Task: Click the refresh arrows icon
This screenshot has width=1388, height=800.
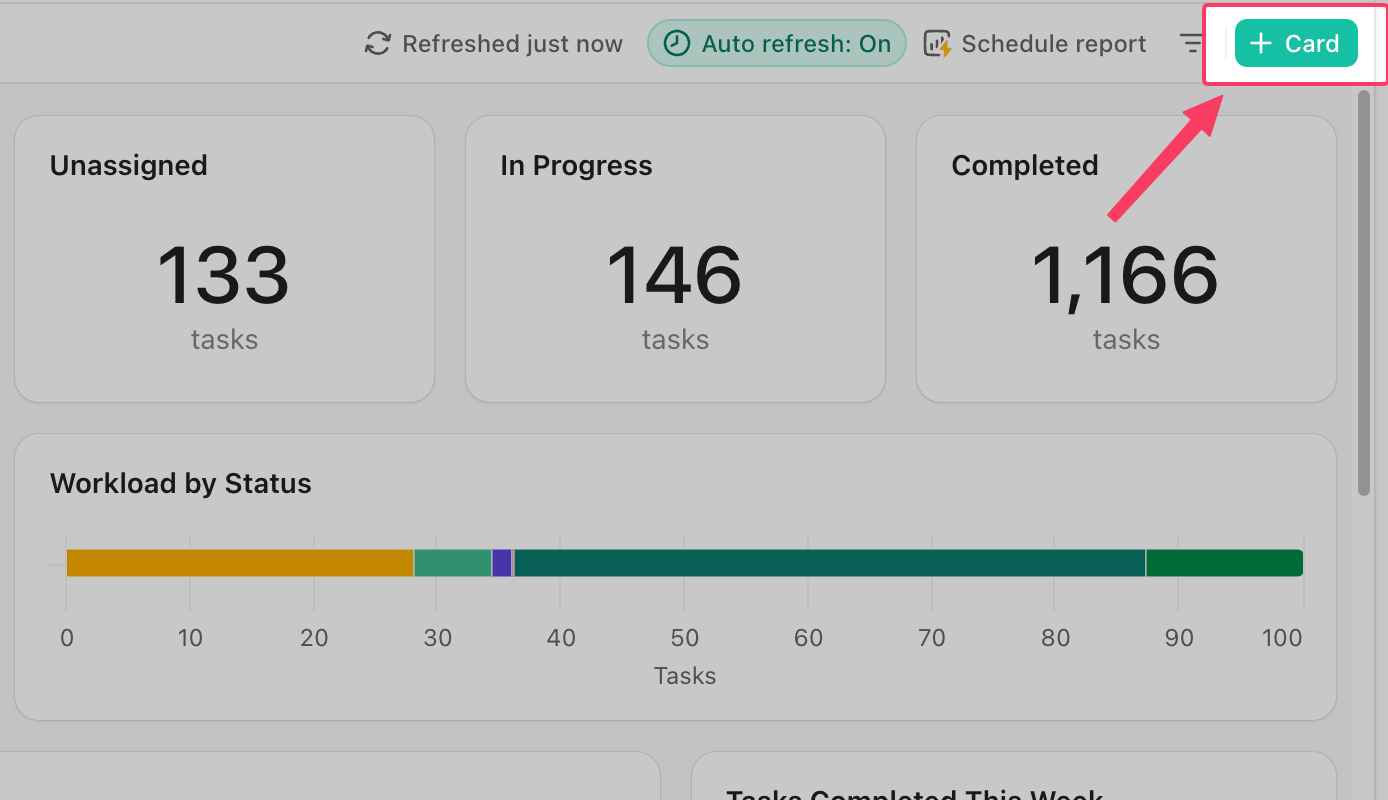Action: pos(377,44)
